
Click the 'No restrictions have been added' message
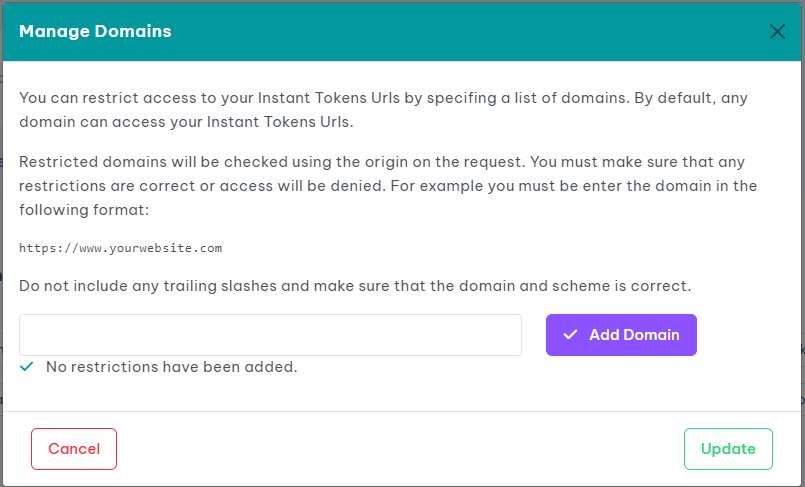pyautogui.click(x=172, y=367)
